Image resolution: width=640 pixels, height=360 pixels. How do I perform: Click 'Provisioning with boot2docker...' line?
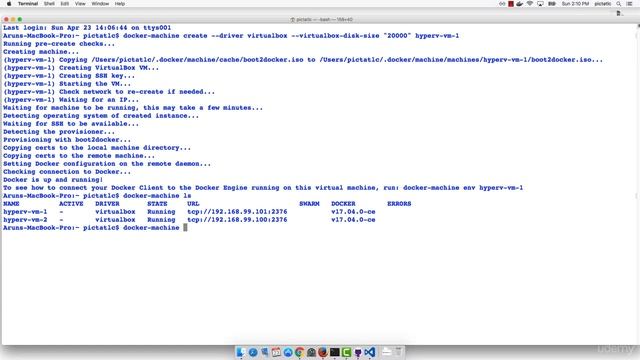67,140
